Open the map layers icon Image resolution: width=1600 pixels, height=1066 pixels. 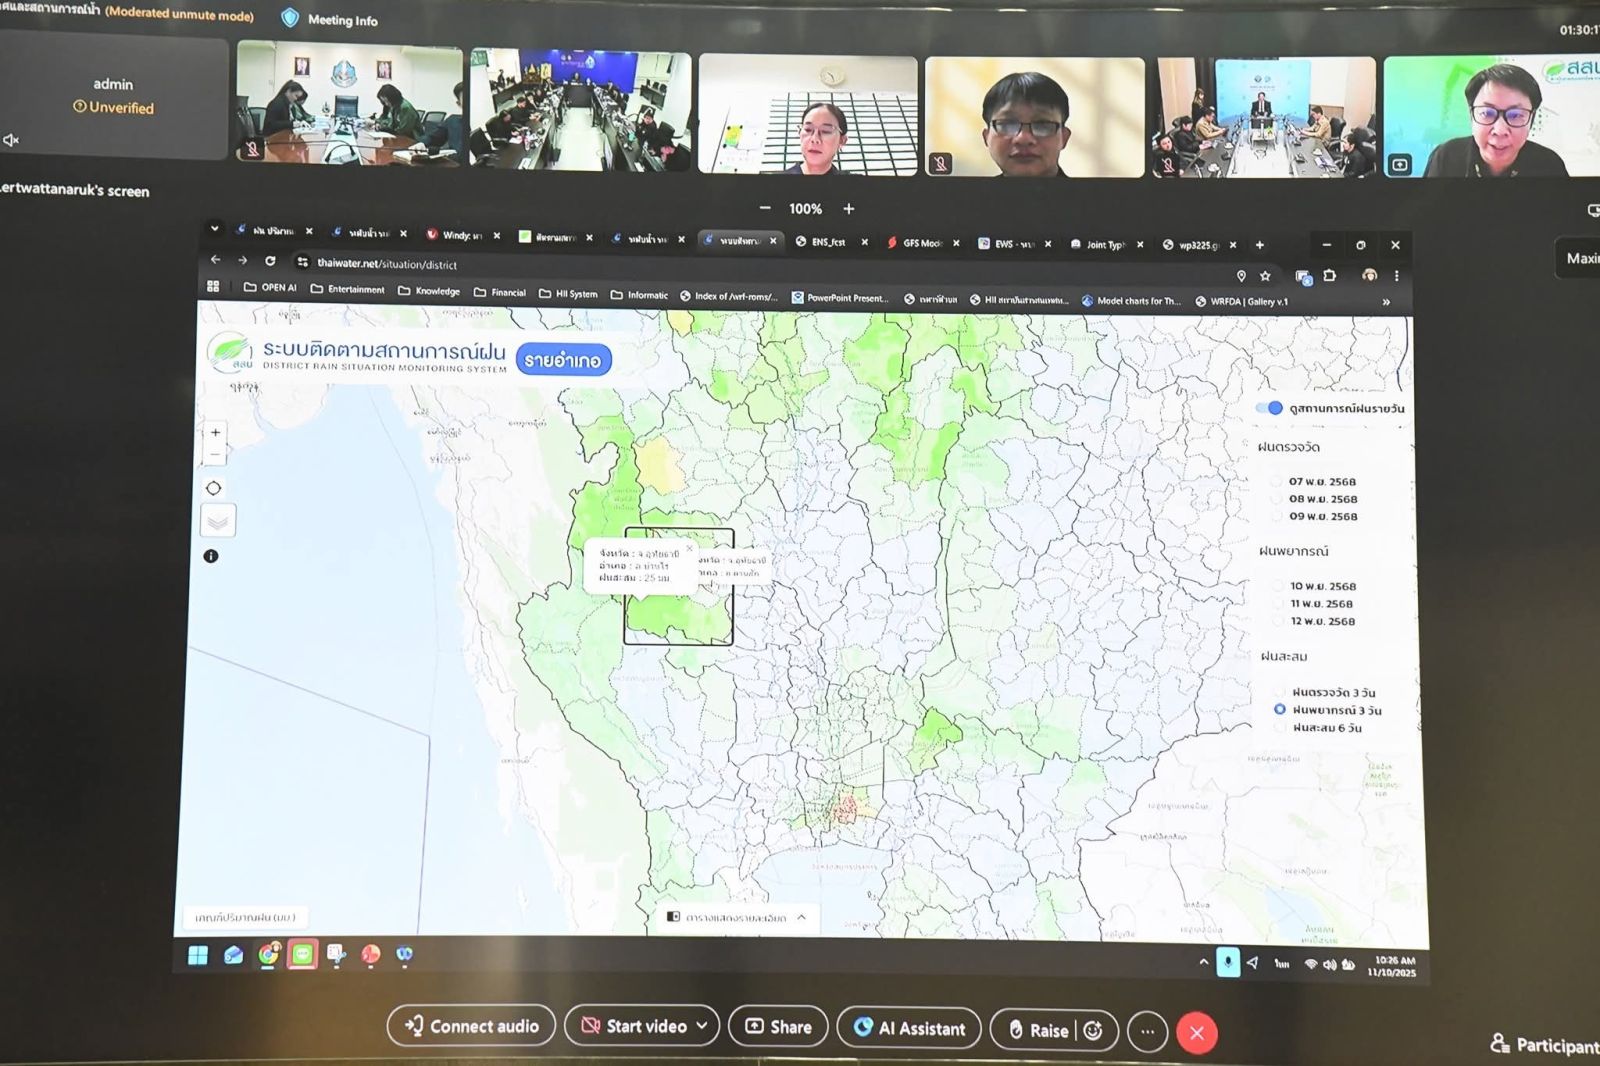tap(217, 521)
